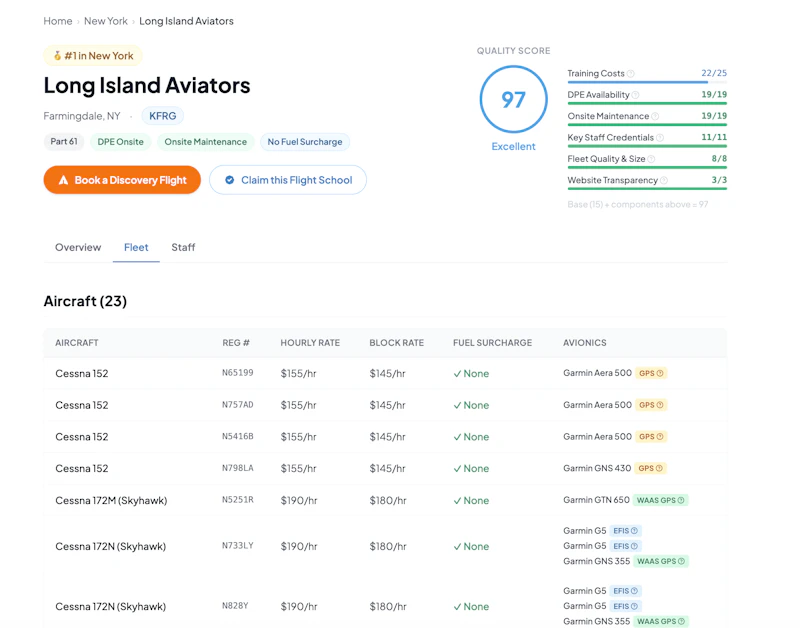The height and width of the screenshot is (628, 800).
Task: Click $180/hr block rate in N828Y row
Action: (x=388, y=607)
